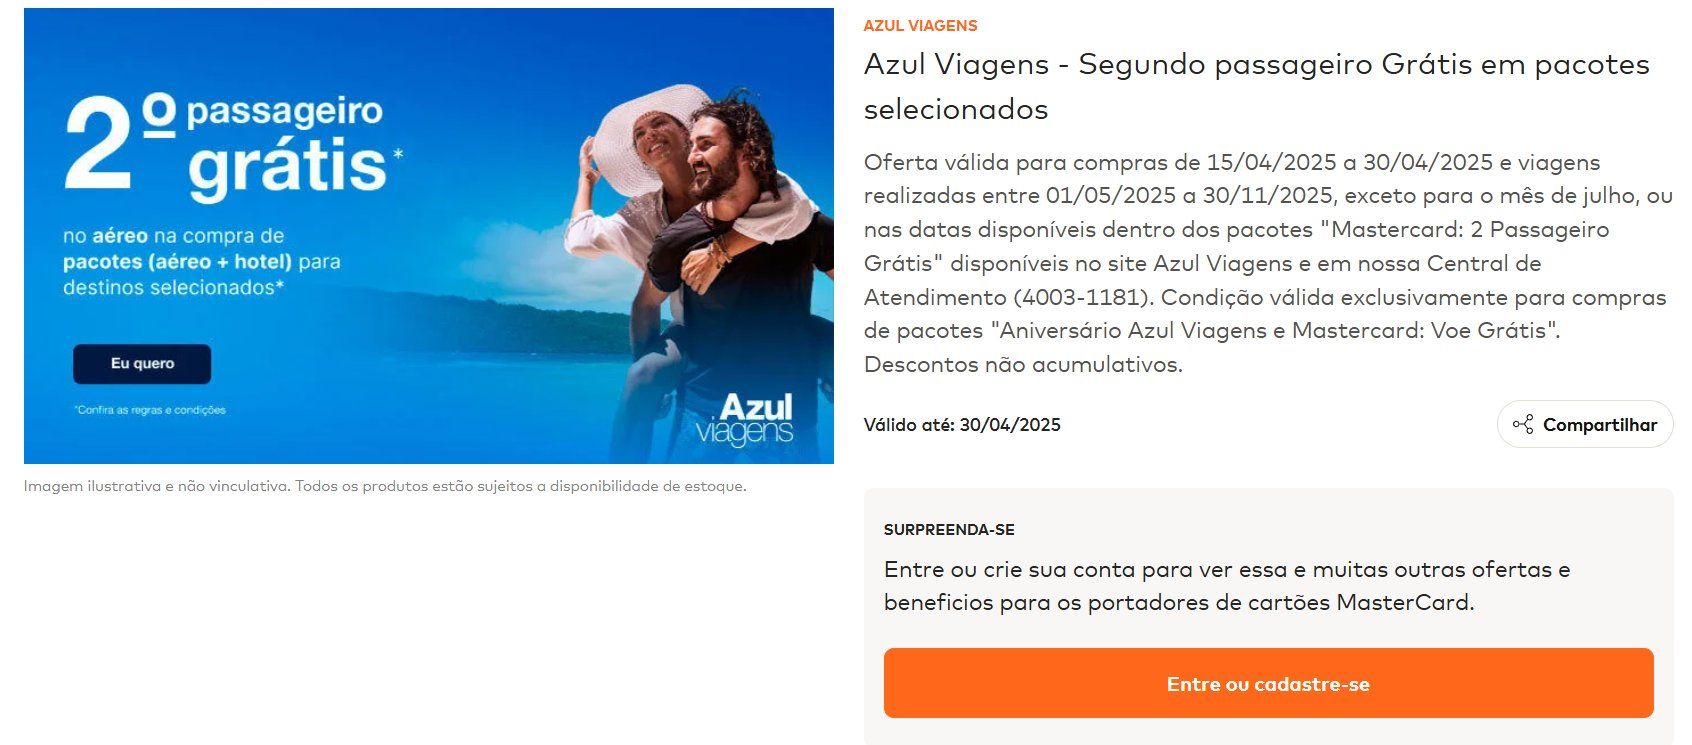This screenshot has height=745, width=1692.
Task: Click the SURPREENDA-SE heading
Action: point(949,530)
